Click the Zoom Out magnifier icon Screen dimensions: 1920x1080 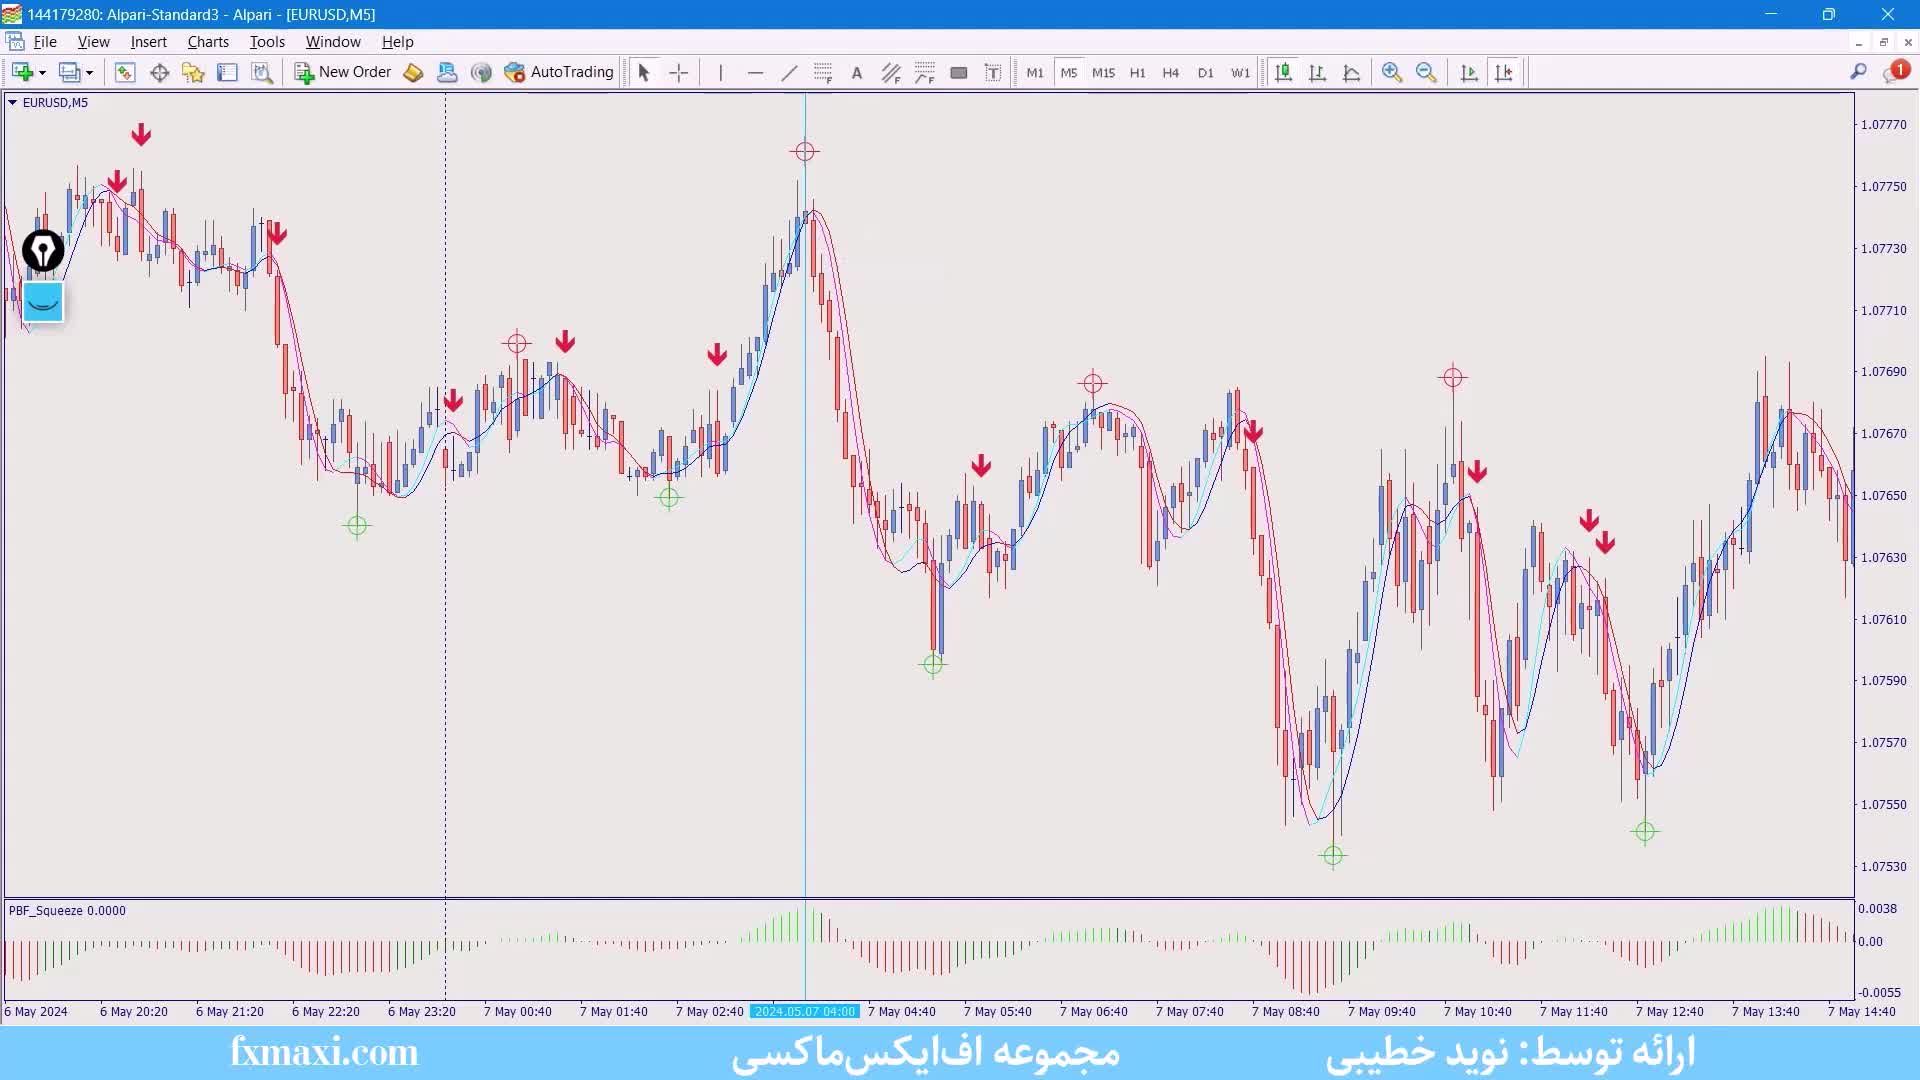[x=1426, y=72]
